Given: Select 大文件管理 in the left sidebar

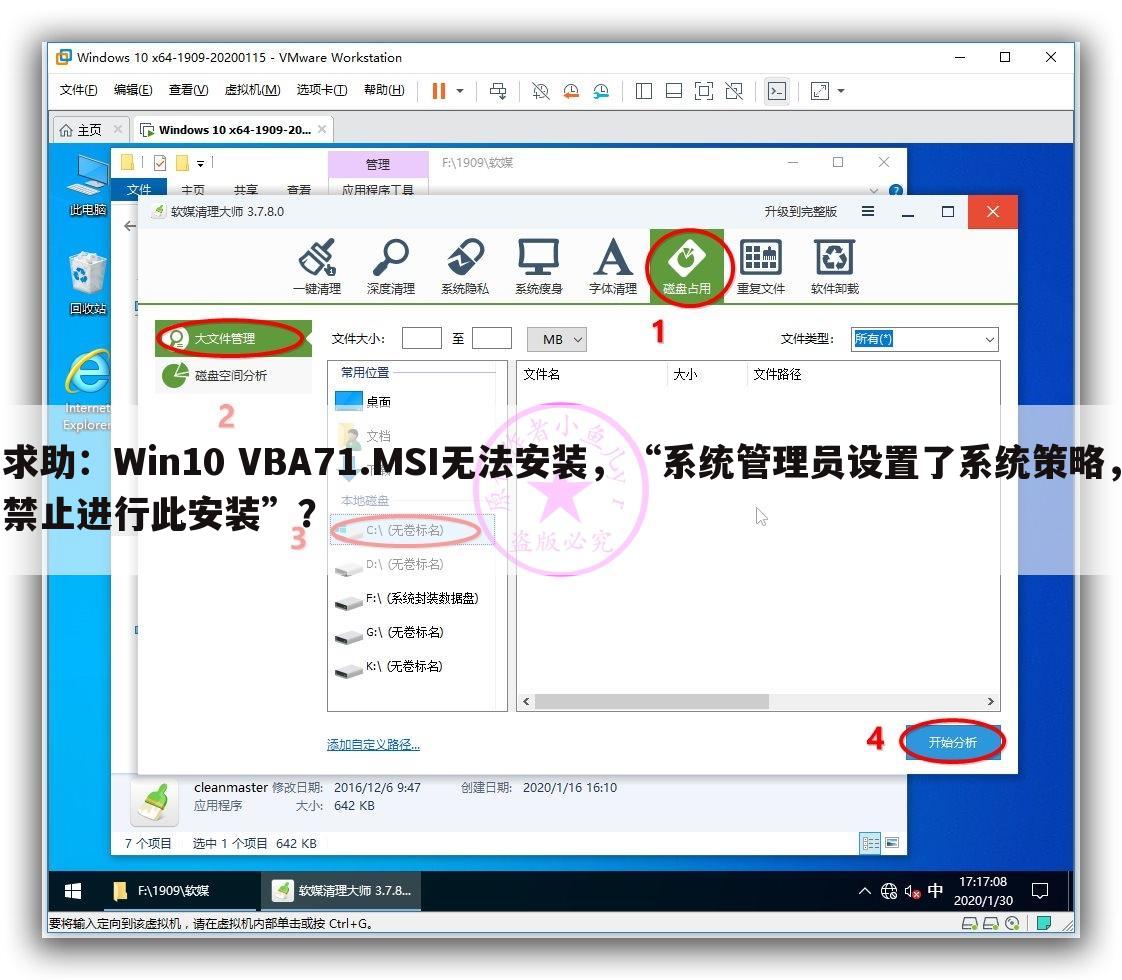Looking at the screenshot, I should click(233, 338).
